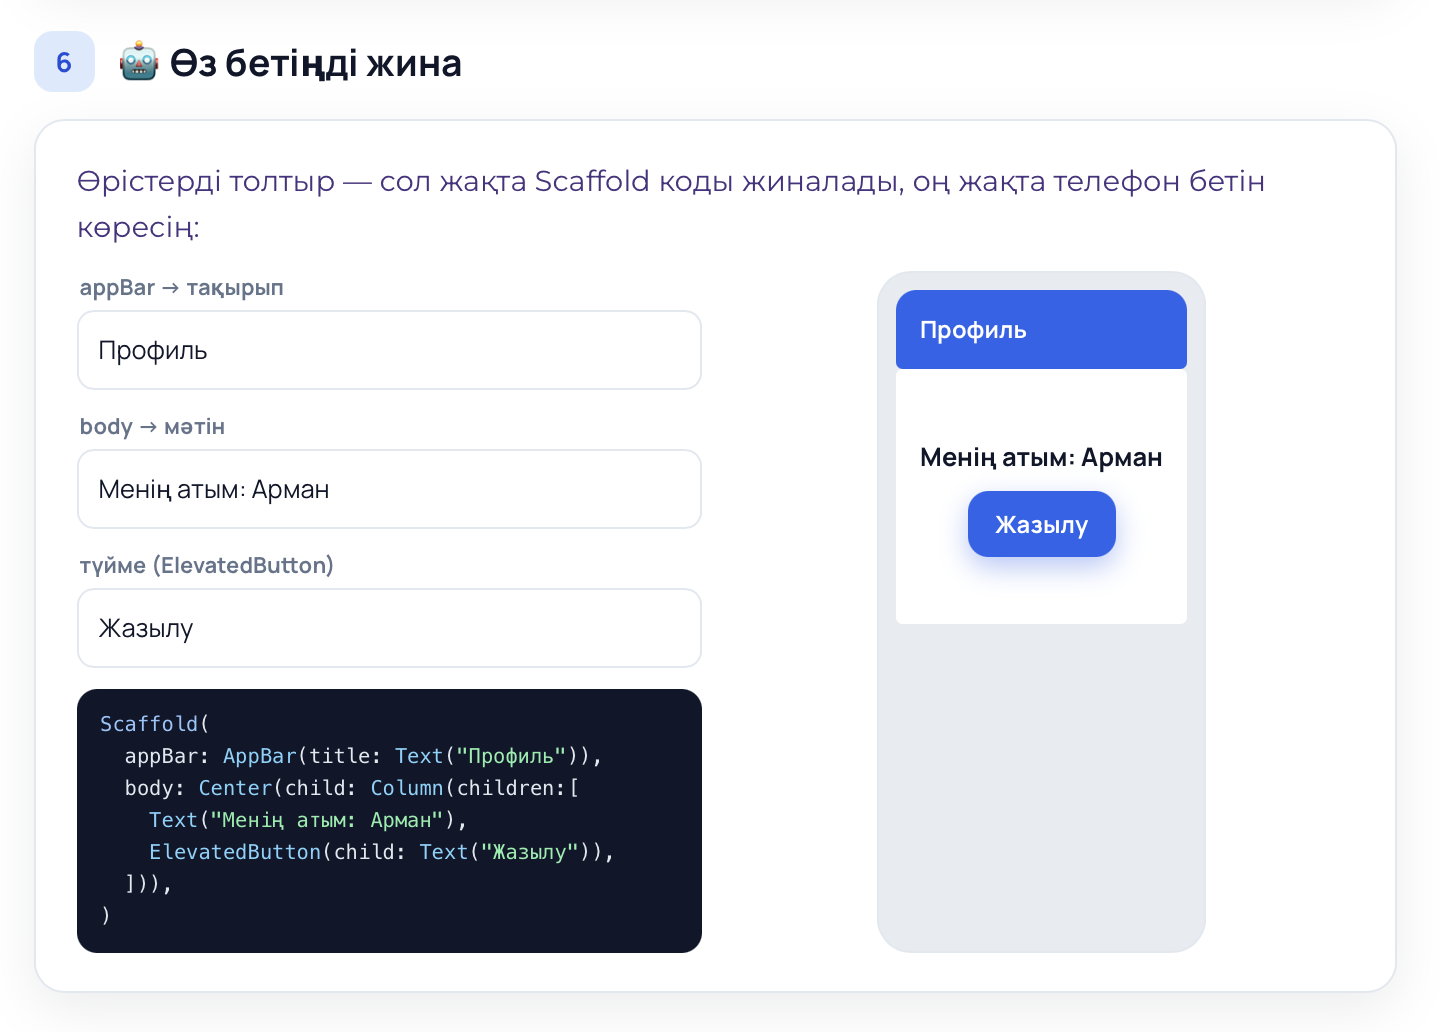Click the 'Өз бетіңді жина' heading
The width and height of the screenshot is (1440, 1032).
point(315,63)
